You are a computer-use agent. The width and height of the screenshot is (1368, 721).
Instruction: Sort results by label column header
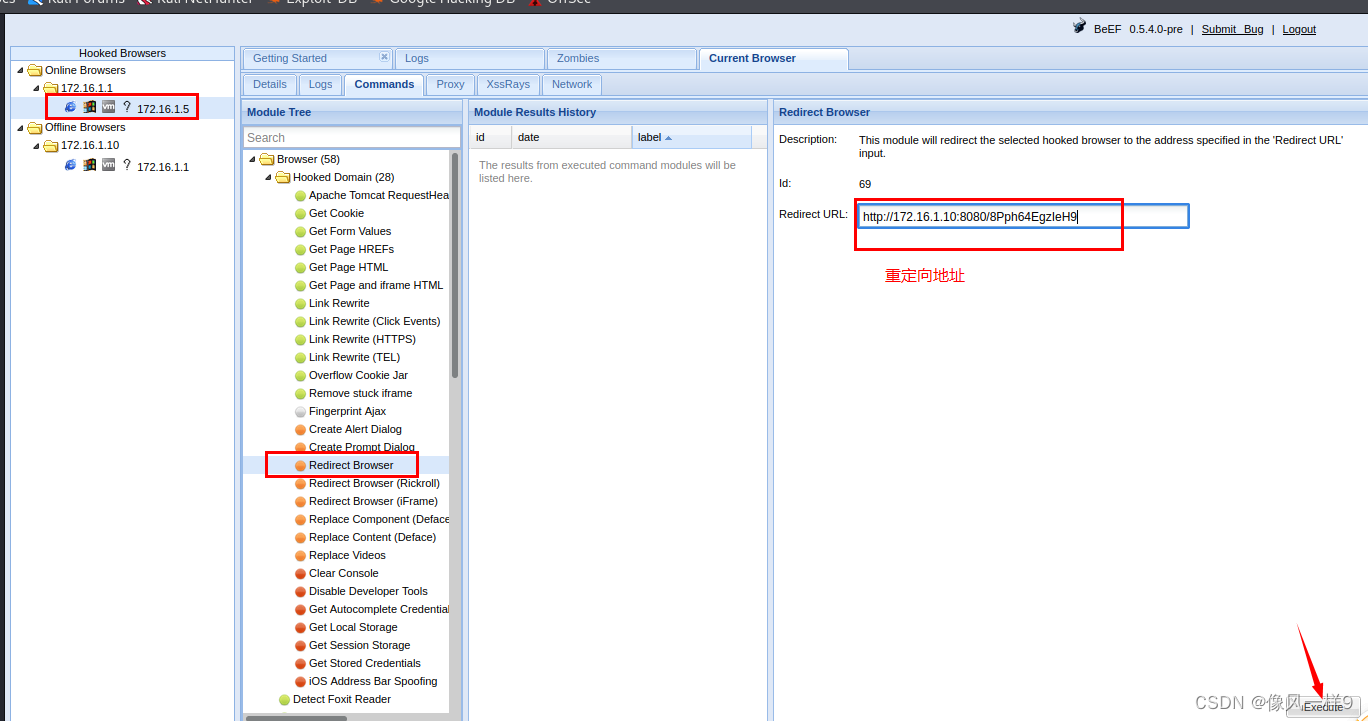tap(691, 137)
